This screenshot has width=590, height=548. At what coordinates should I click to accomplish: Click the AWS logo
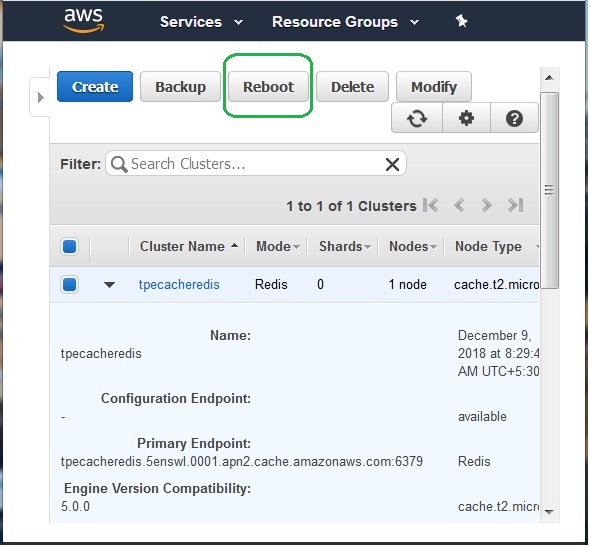pos(84,20)
